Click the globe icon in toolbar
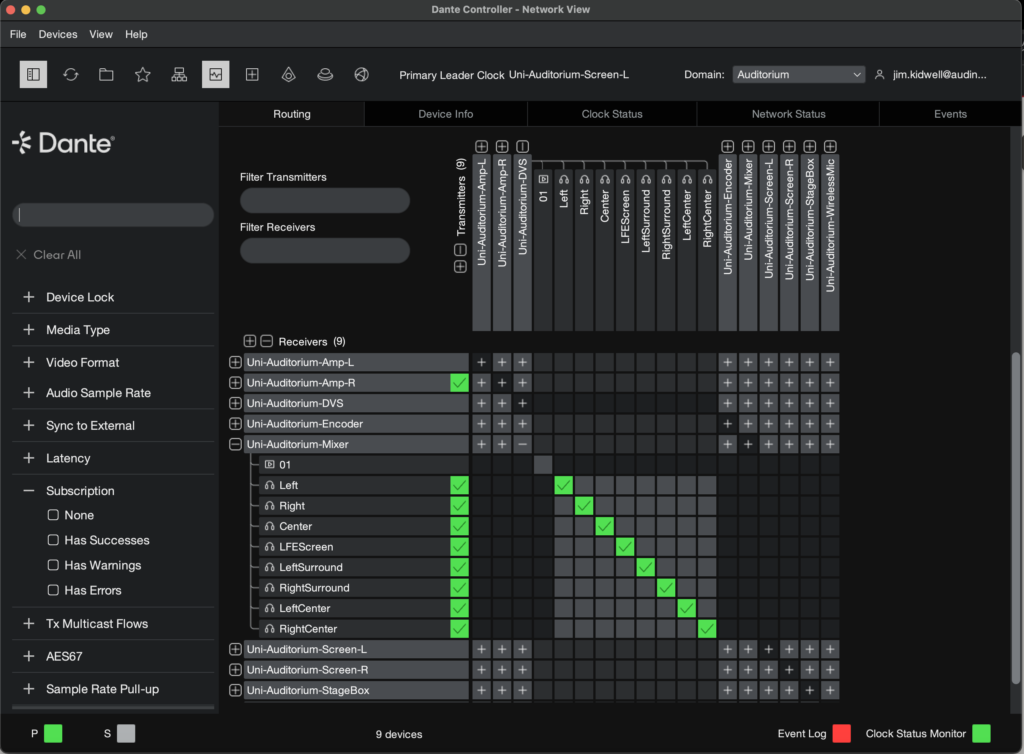This screenshot has height=754, width=1024. 361,75
